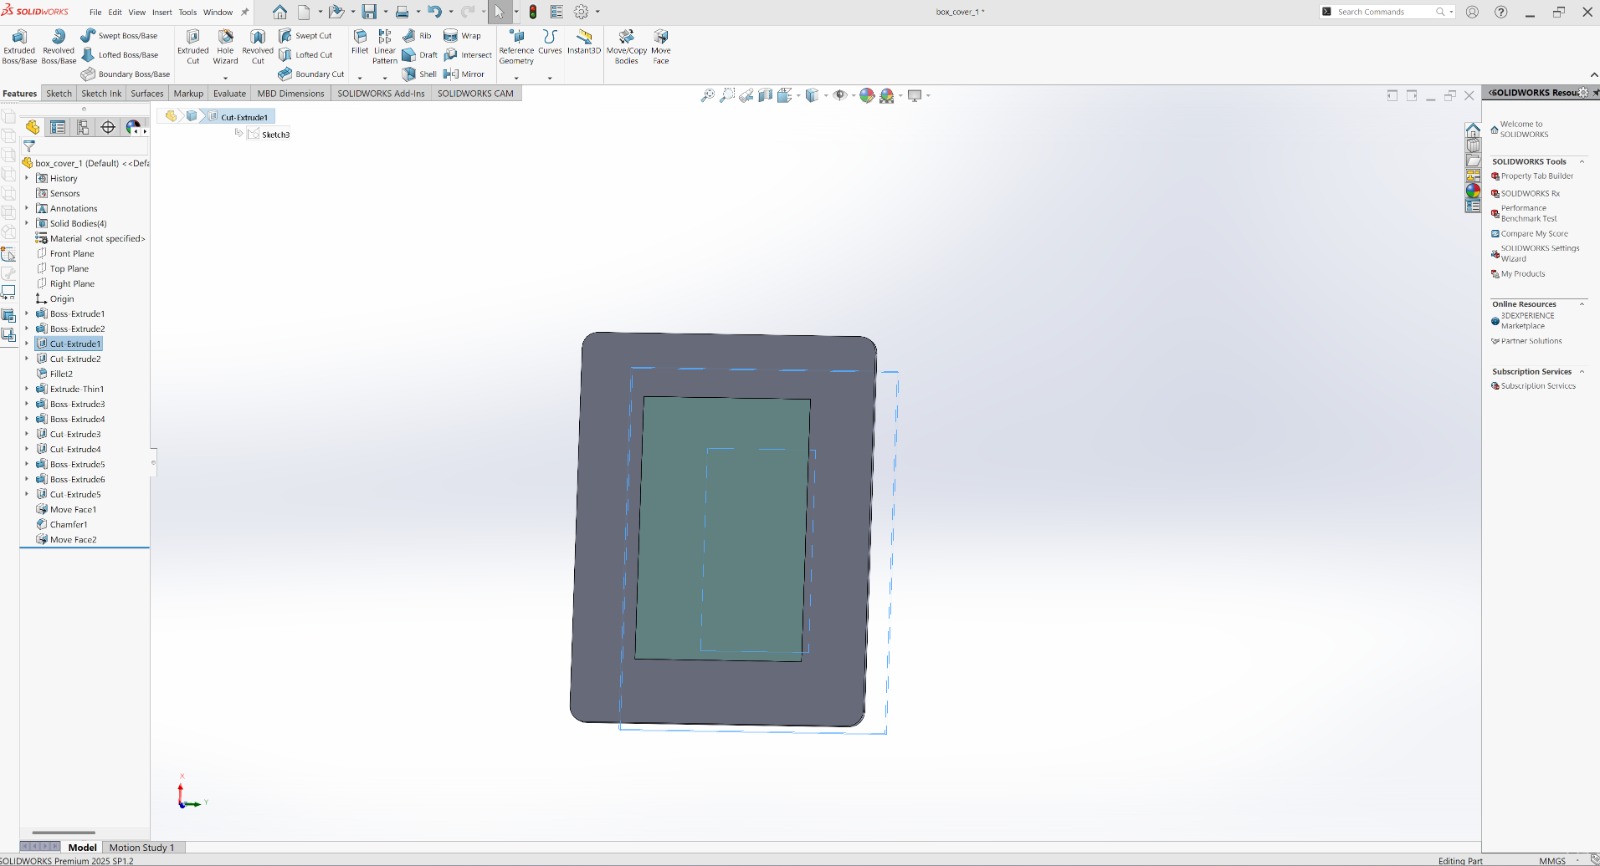1600x866 pixels.
Task: Open the Insert menu
Action: (162, 12)
